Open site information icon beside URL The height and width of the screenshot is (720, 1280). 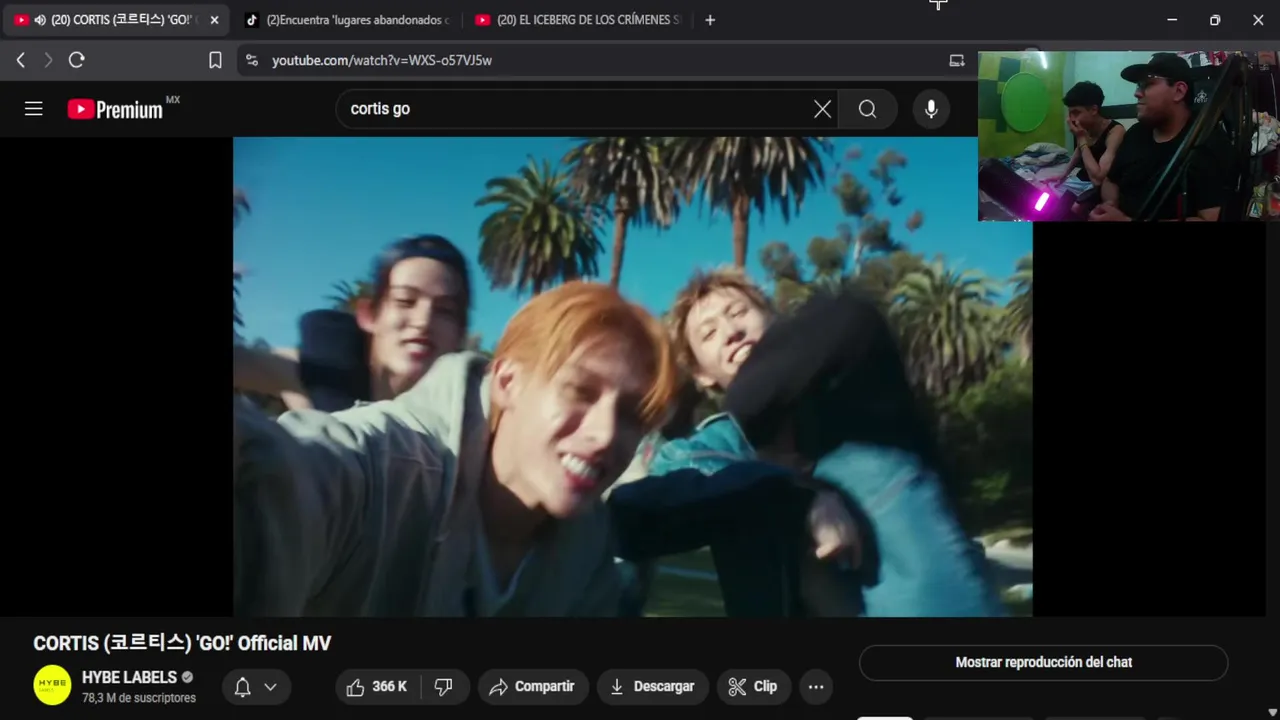[251, 60]
